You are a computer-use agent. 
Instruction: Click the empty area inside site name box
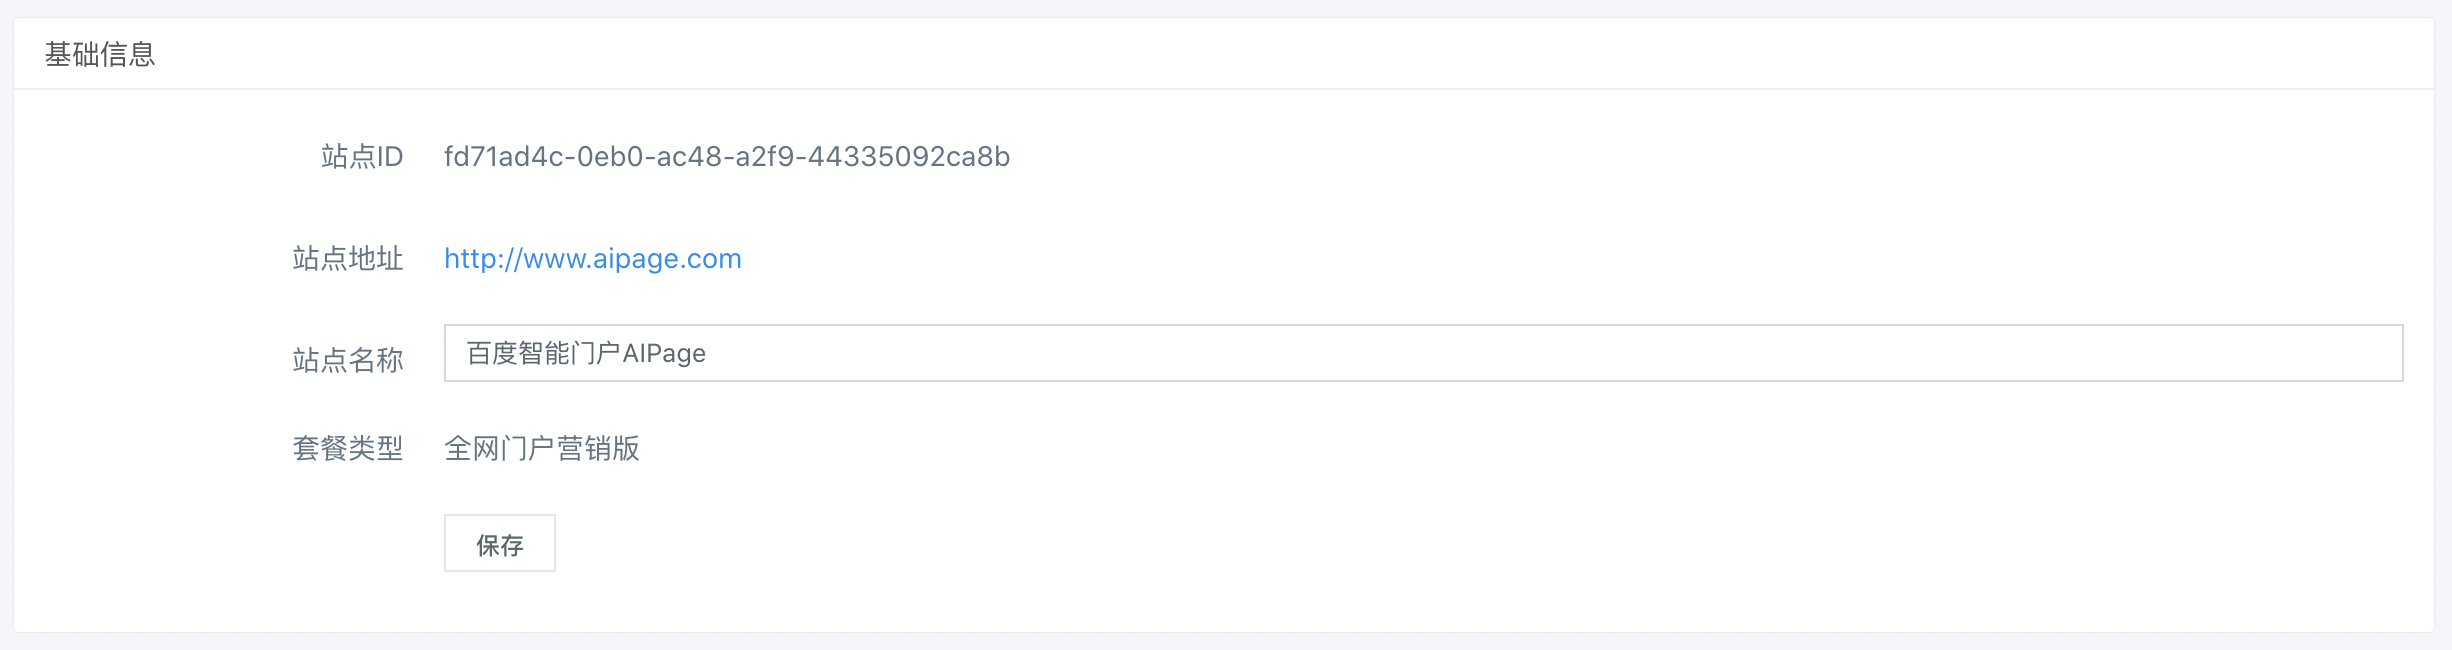pyautogui.click(x=1550, y=353)
